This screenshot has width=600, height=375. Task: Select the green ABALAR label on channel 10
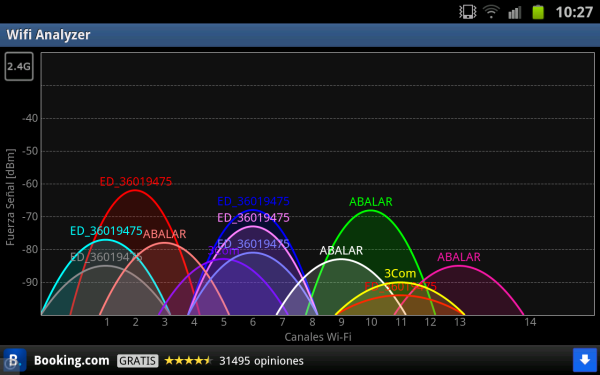371,202
